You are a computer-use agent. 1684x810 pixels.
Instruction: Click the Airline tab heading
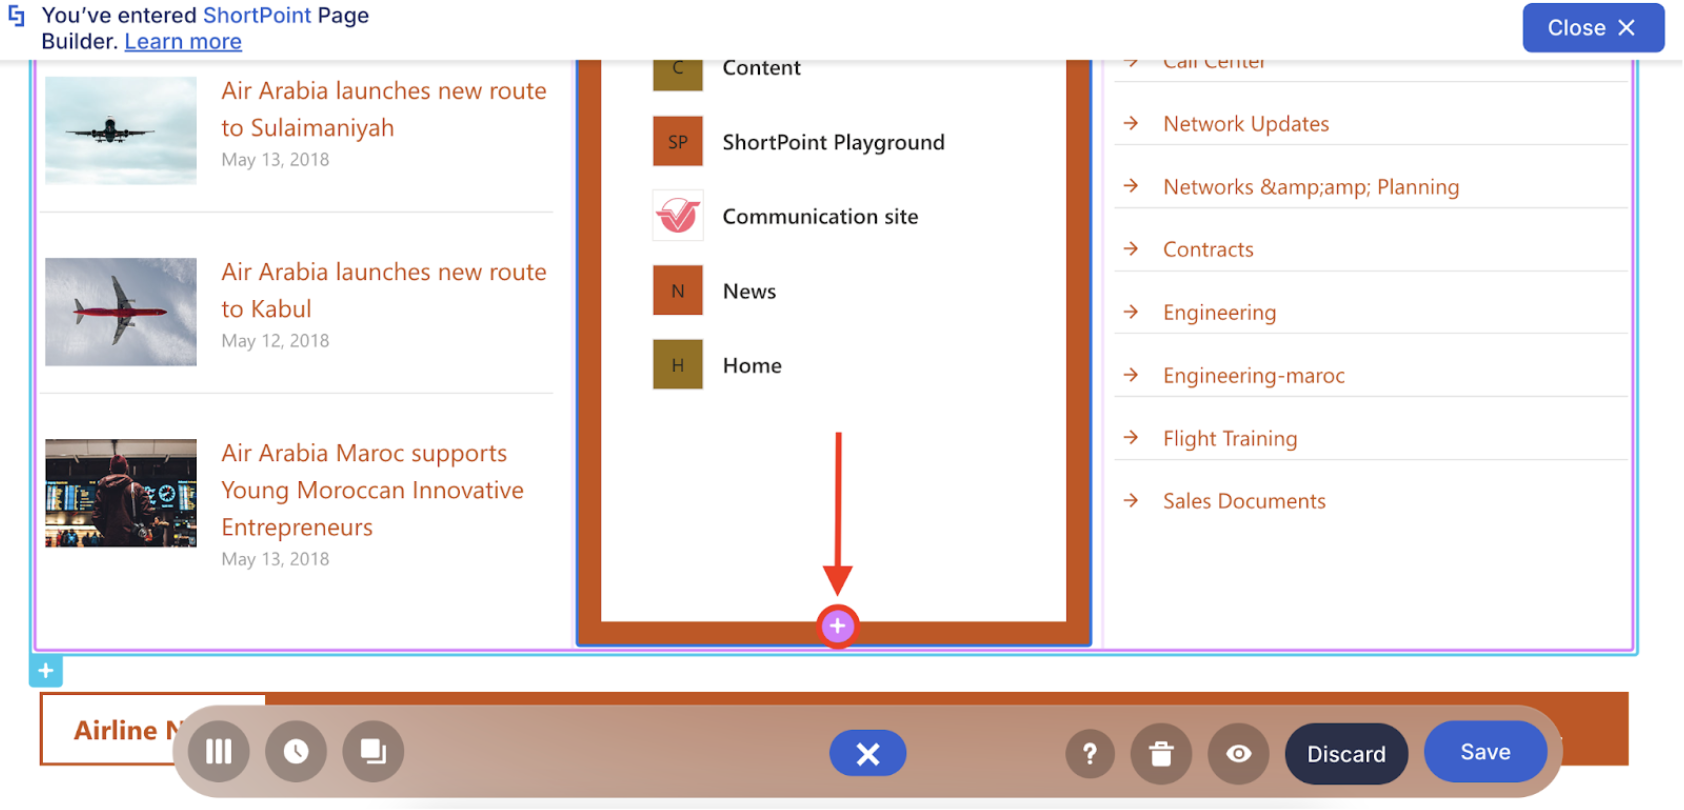pos(128,731)
